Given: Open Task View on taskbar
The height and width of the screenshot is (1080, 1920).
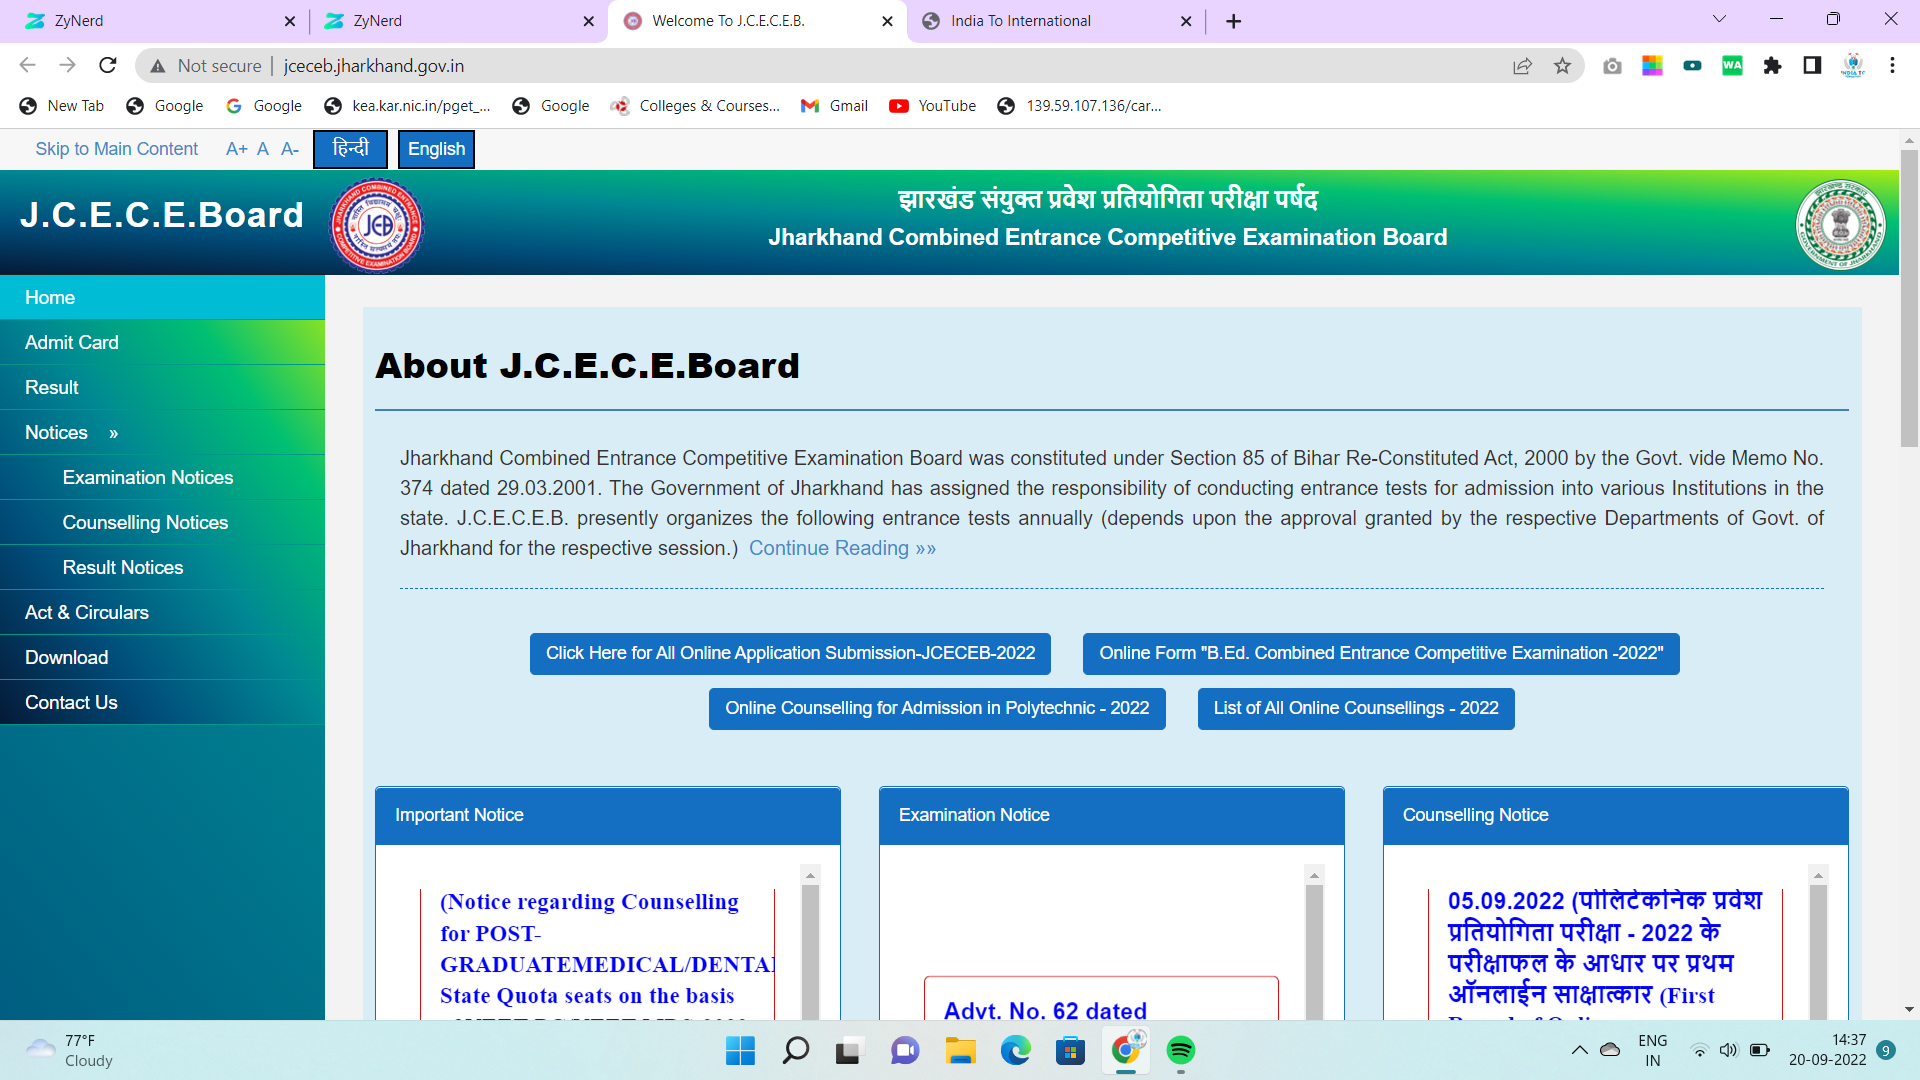Looking at the screenshot, I should 848,1050.
